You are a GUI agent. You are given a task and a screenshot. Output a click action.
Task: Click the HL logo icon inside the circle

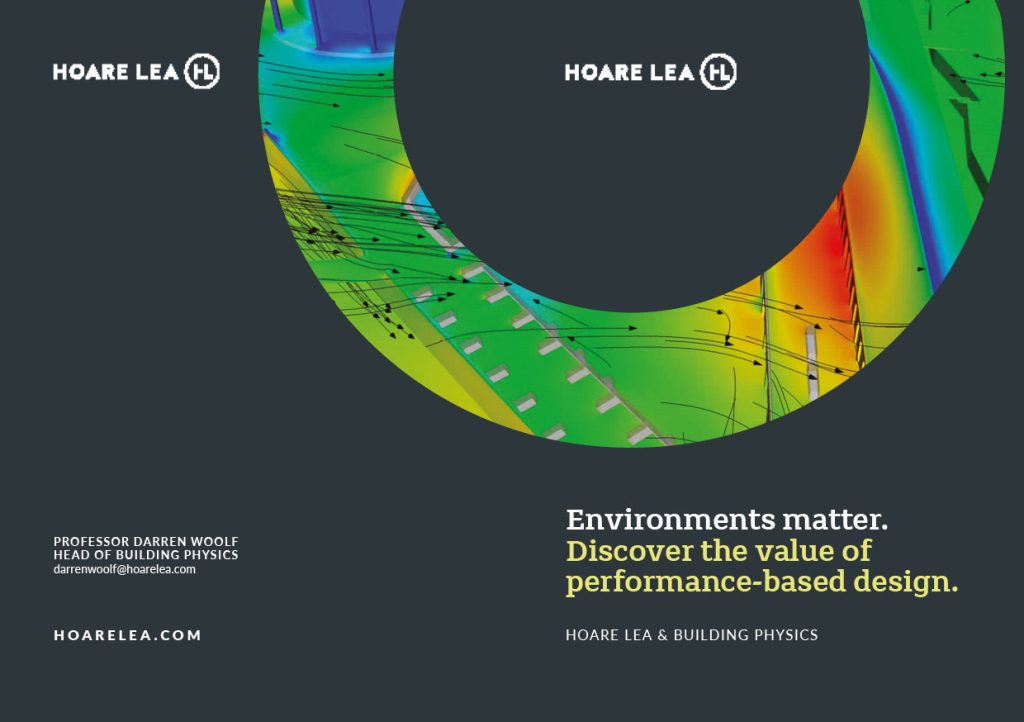718,71
